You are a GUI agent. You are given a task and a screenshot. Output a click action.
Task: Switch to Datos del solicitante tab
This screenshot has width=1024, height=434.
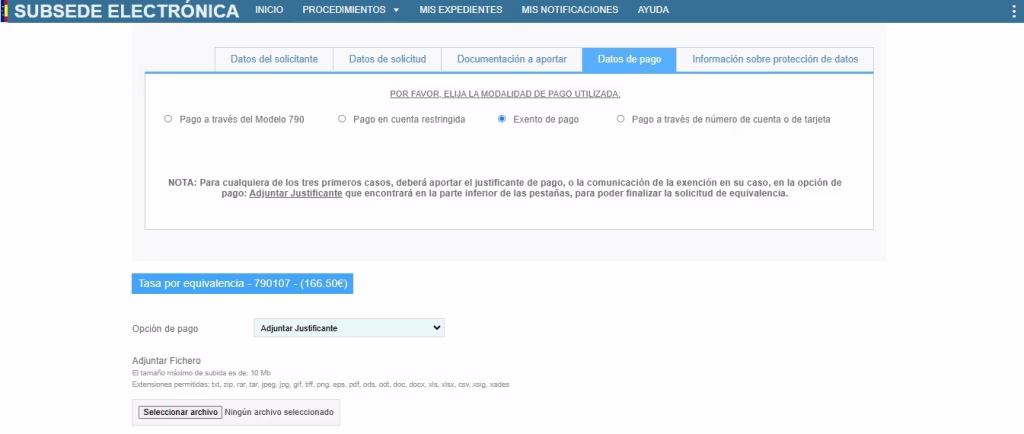274,59
